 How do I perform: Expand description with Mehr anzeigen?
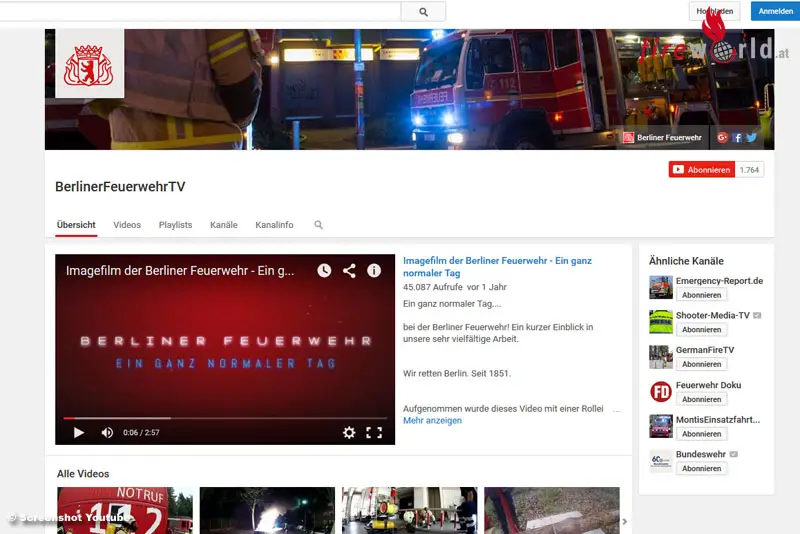tap(432, 421)
